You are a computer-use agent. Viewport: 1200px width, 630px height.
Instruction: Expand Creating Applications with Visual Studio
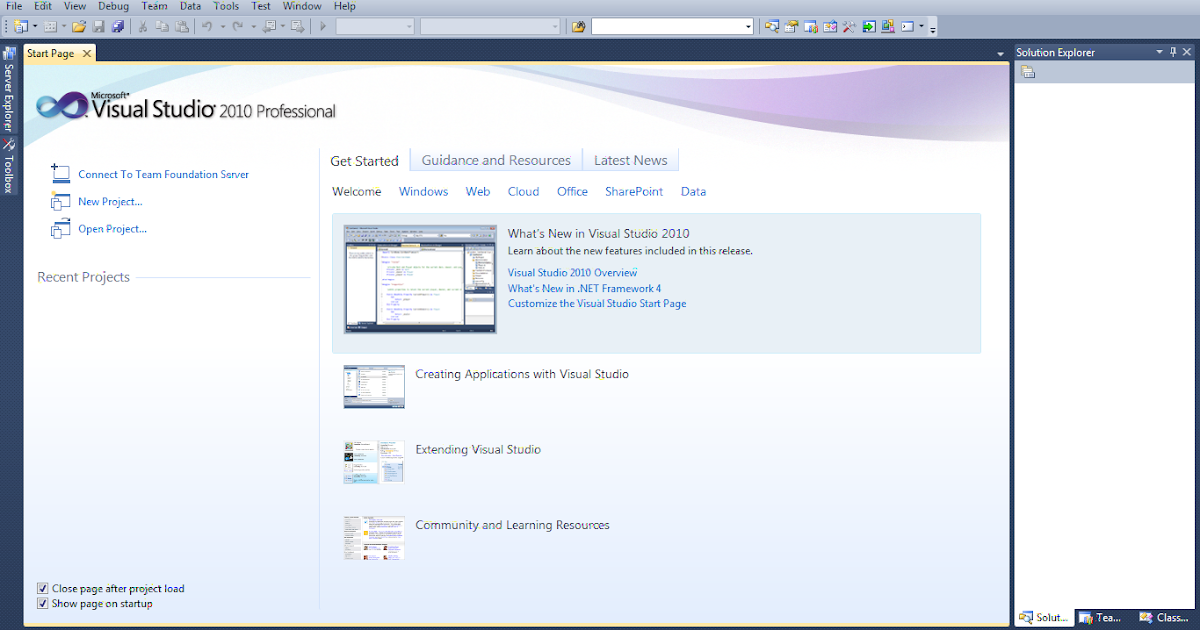tap(522, 374)
